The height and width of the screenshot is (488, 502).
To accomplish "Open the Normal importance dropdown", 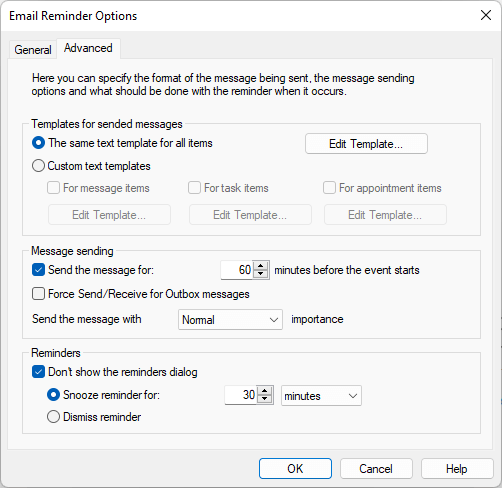I will (230, 320).
